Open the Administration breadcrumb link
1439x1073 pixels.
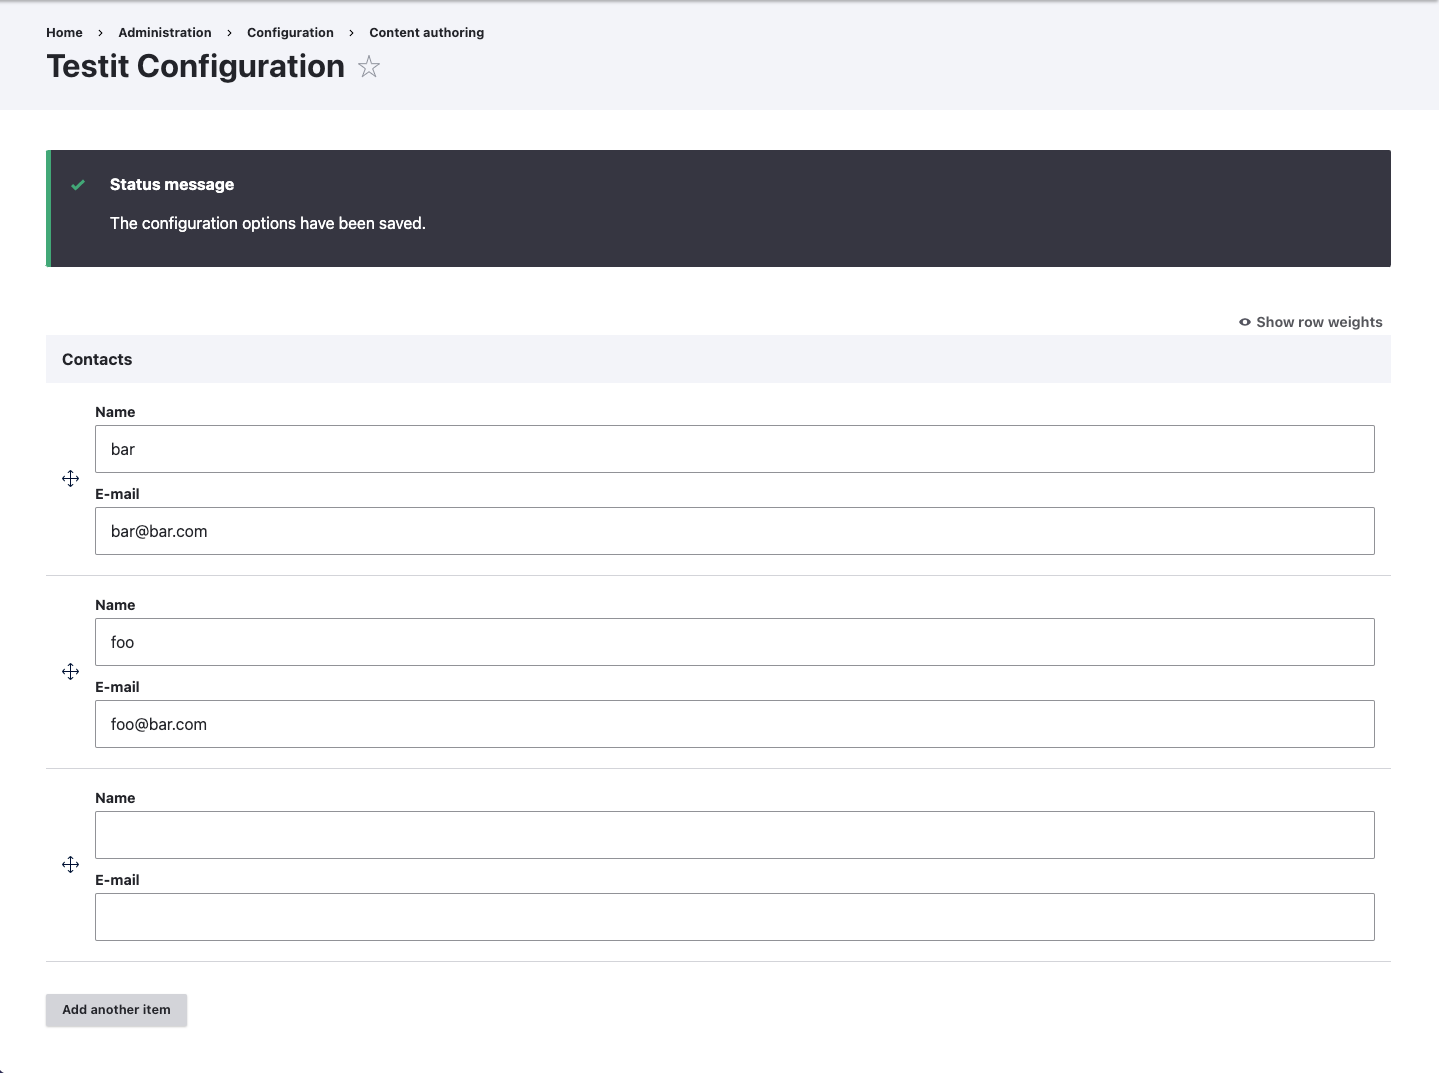click(x=164, y=32)
